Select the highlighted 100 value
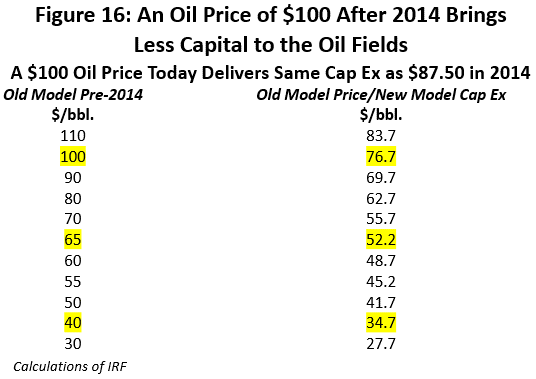This screenshot has height=379, width=536. [73, 157]
